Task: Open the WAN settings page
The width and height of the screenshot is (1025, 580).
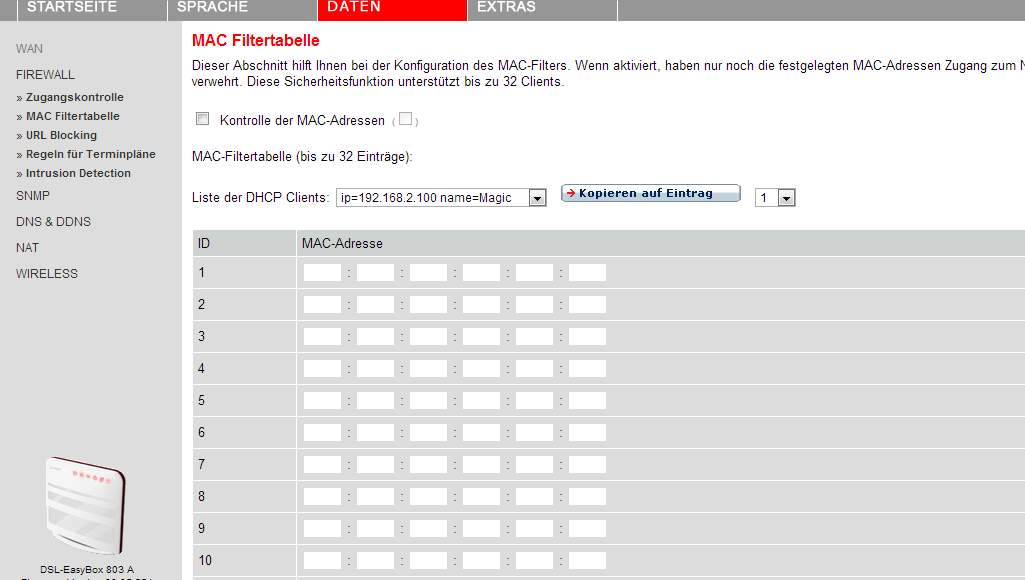Action: coord(28,48)
